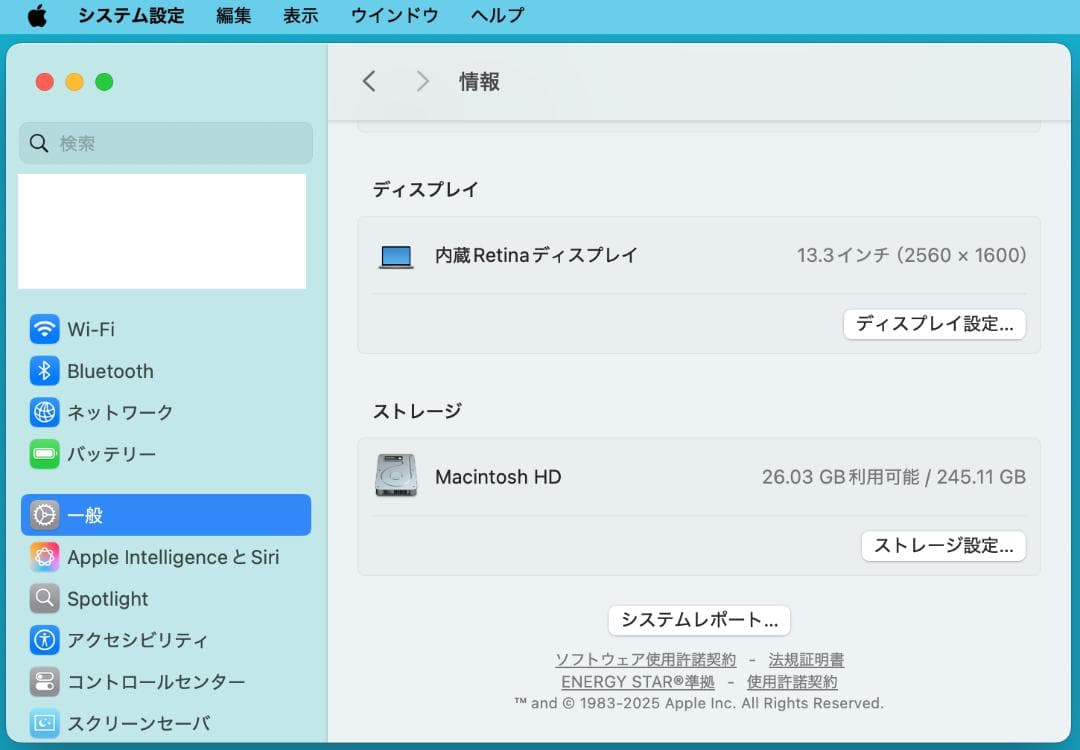Click the スクリーンセーバ sidebar icon

[x=44, y=723]
